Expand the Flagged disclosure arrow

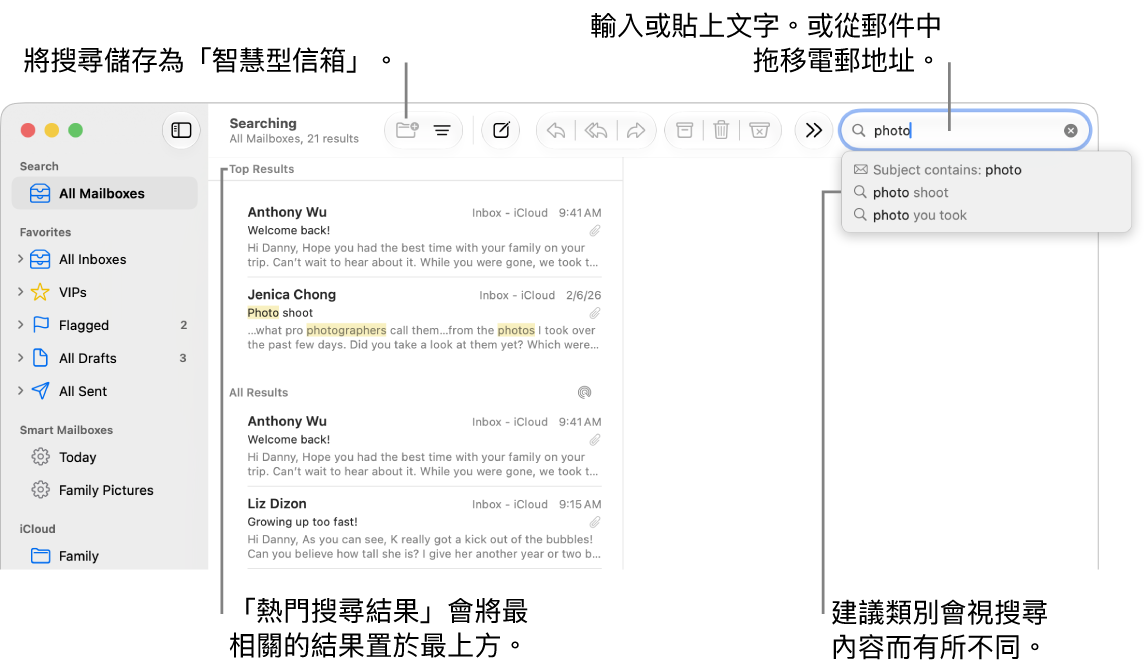click(x=20, y=325)
